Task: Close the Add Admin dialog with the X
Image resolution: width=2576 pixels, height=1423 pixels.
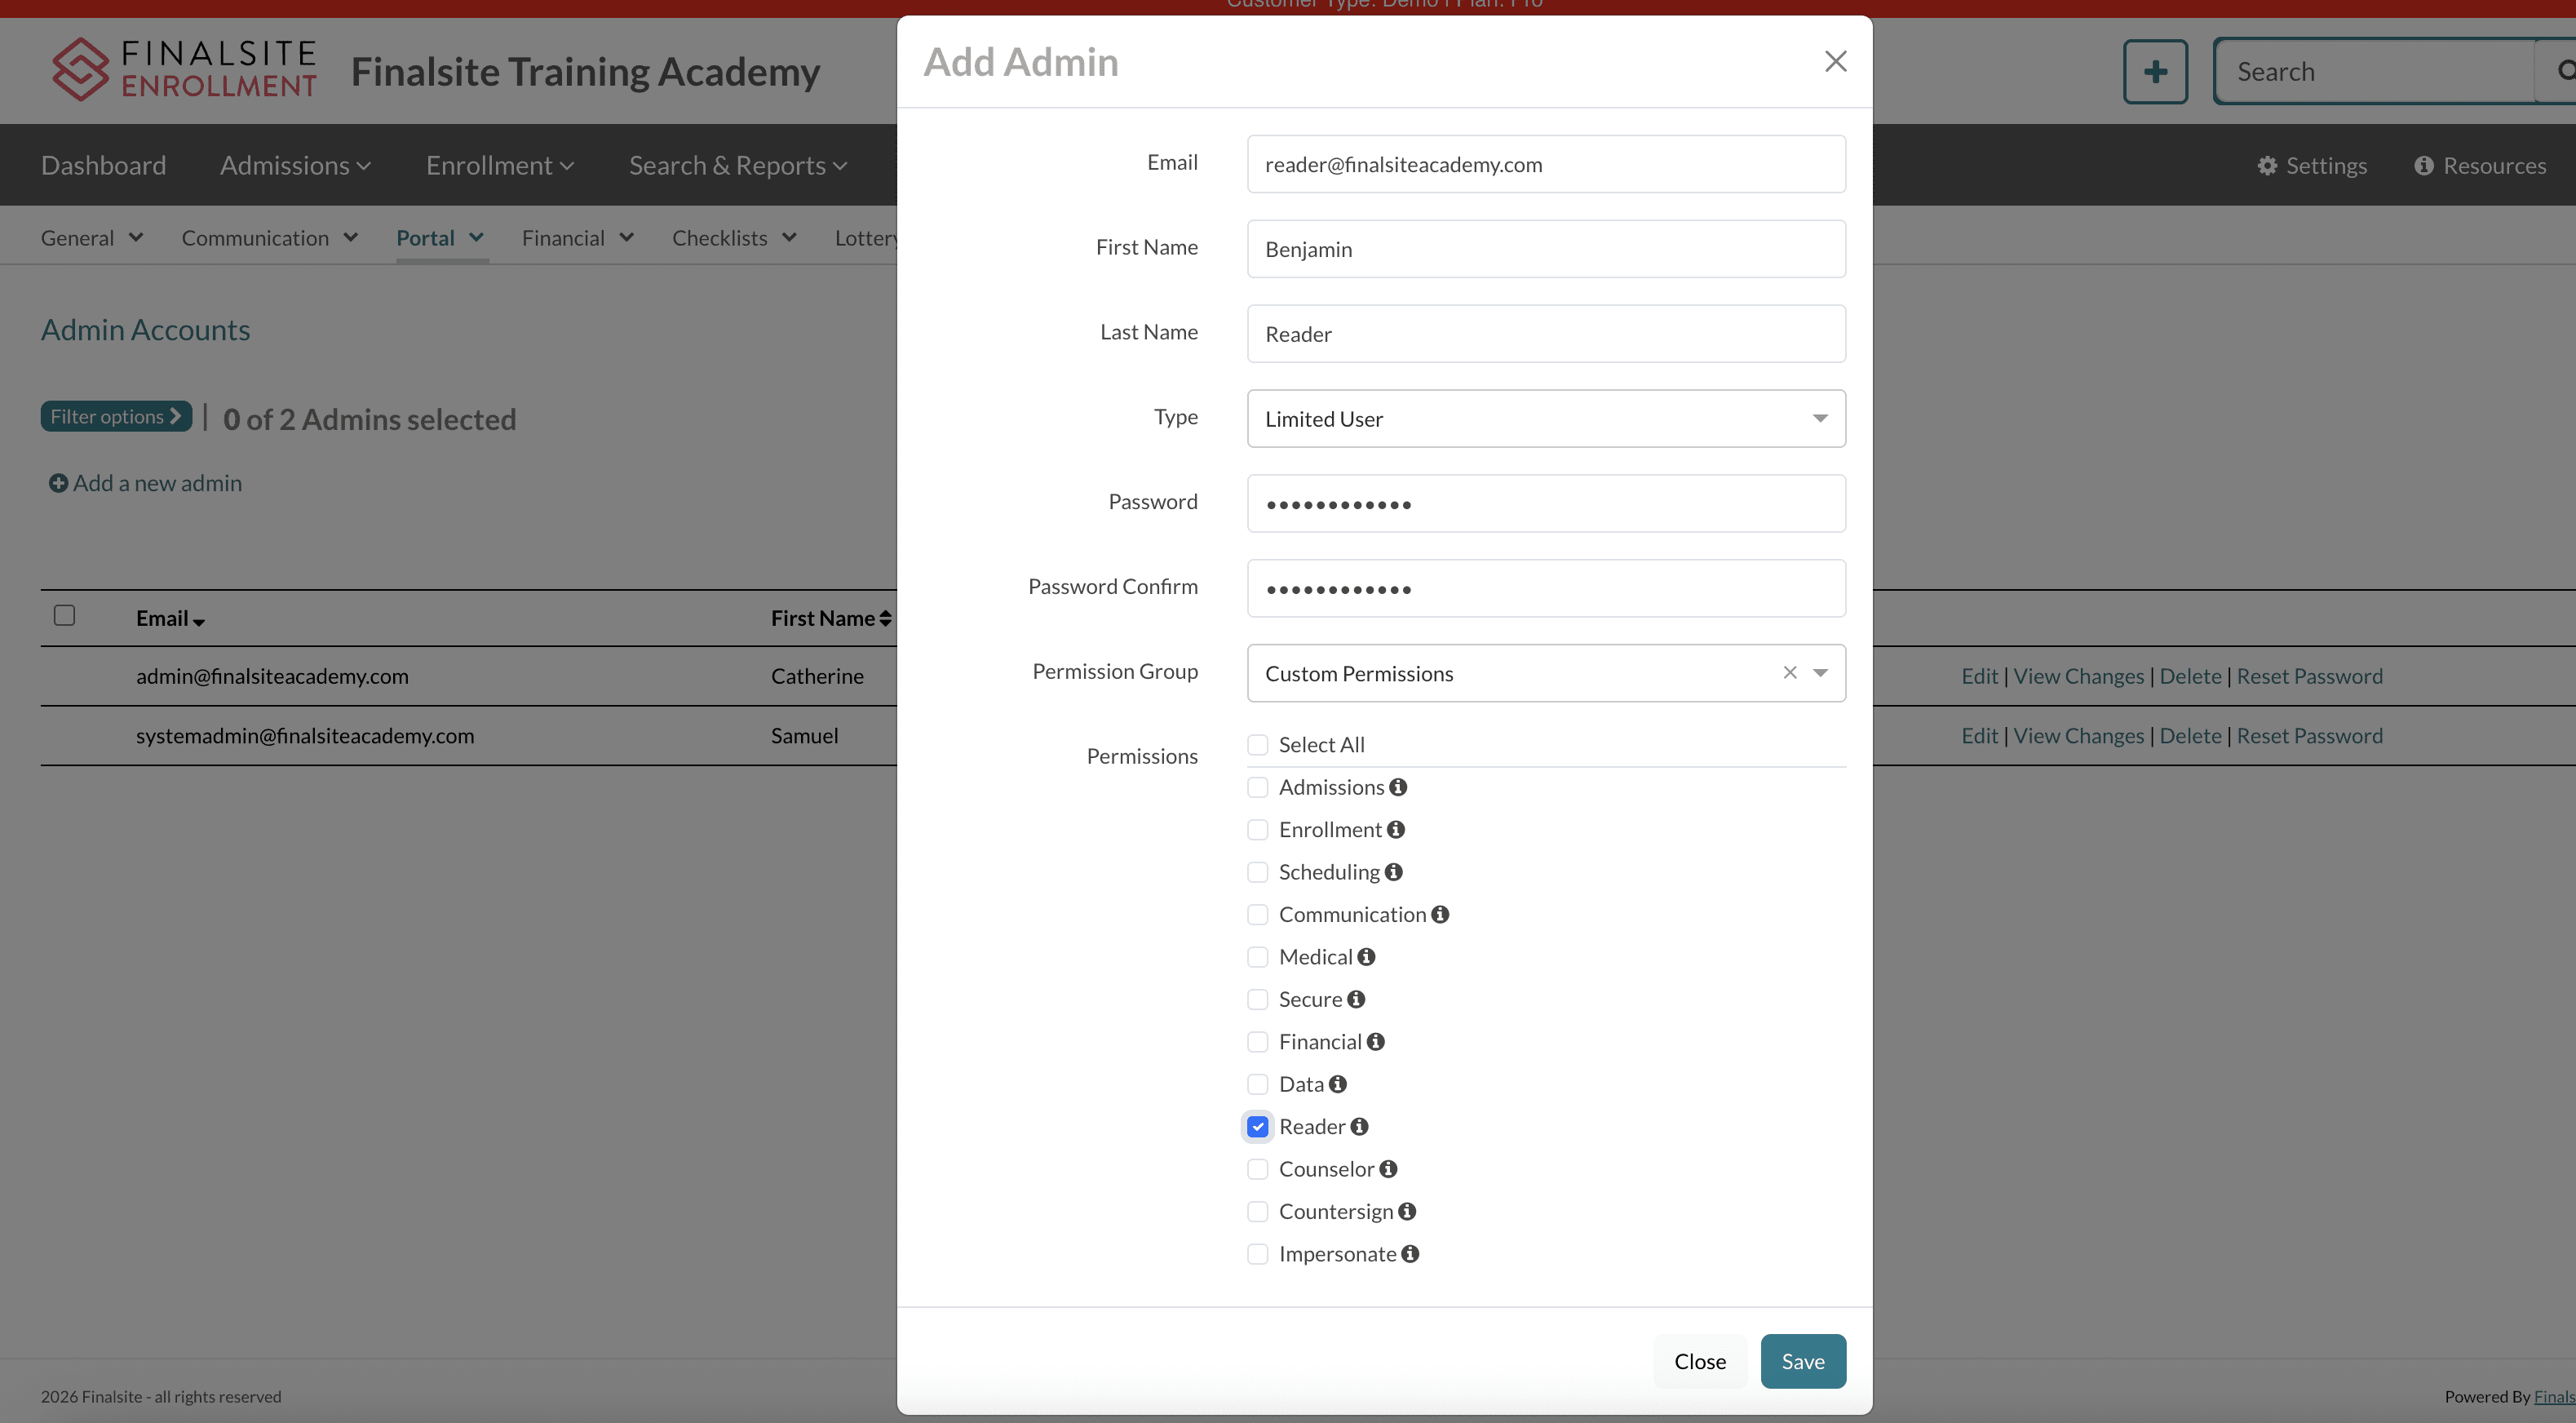Action: coord(1836,61)
